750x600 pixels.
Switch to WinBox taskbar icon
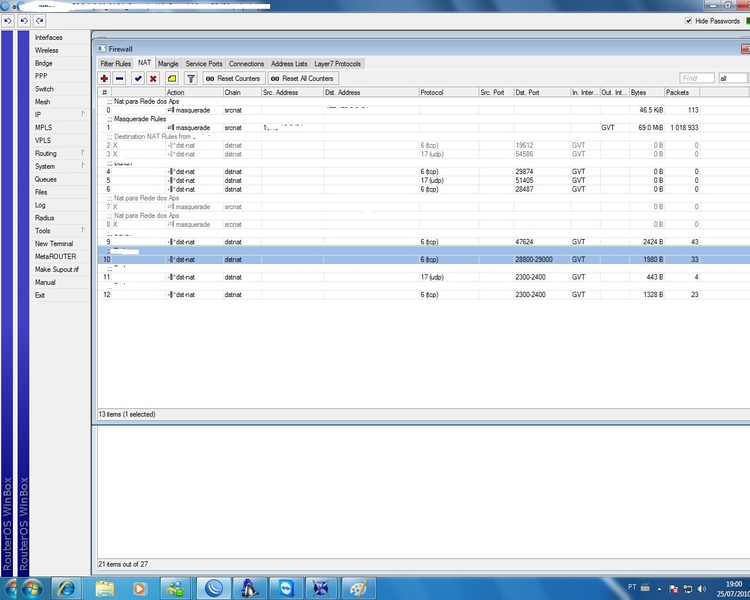[x=213, y=589]
